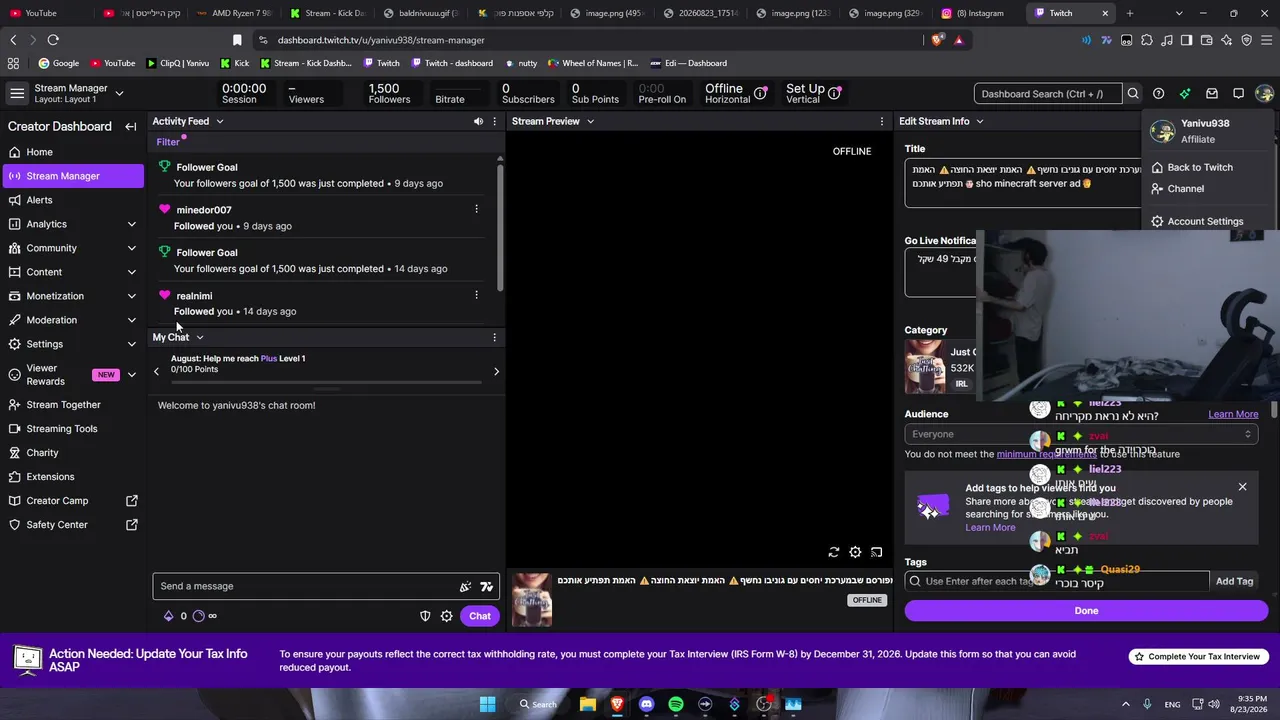This screenshot has height=720, width=1280.
Task: Click the purple Chat send button
Action: tap(480, 616)
